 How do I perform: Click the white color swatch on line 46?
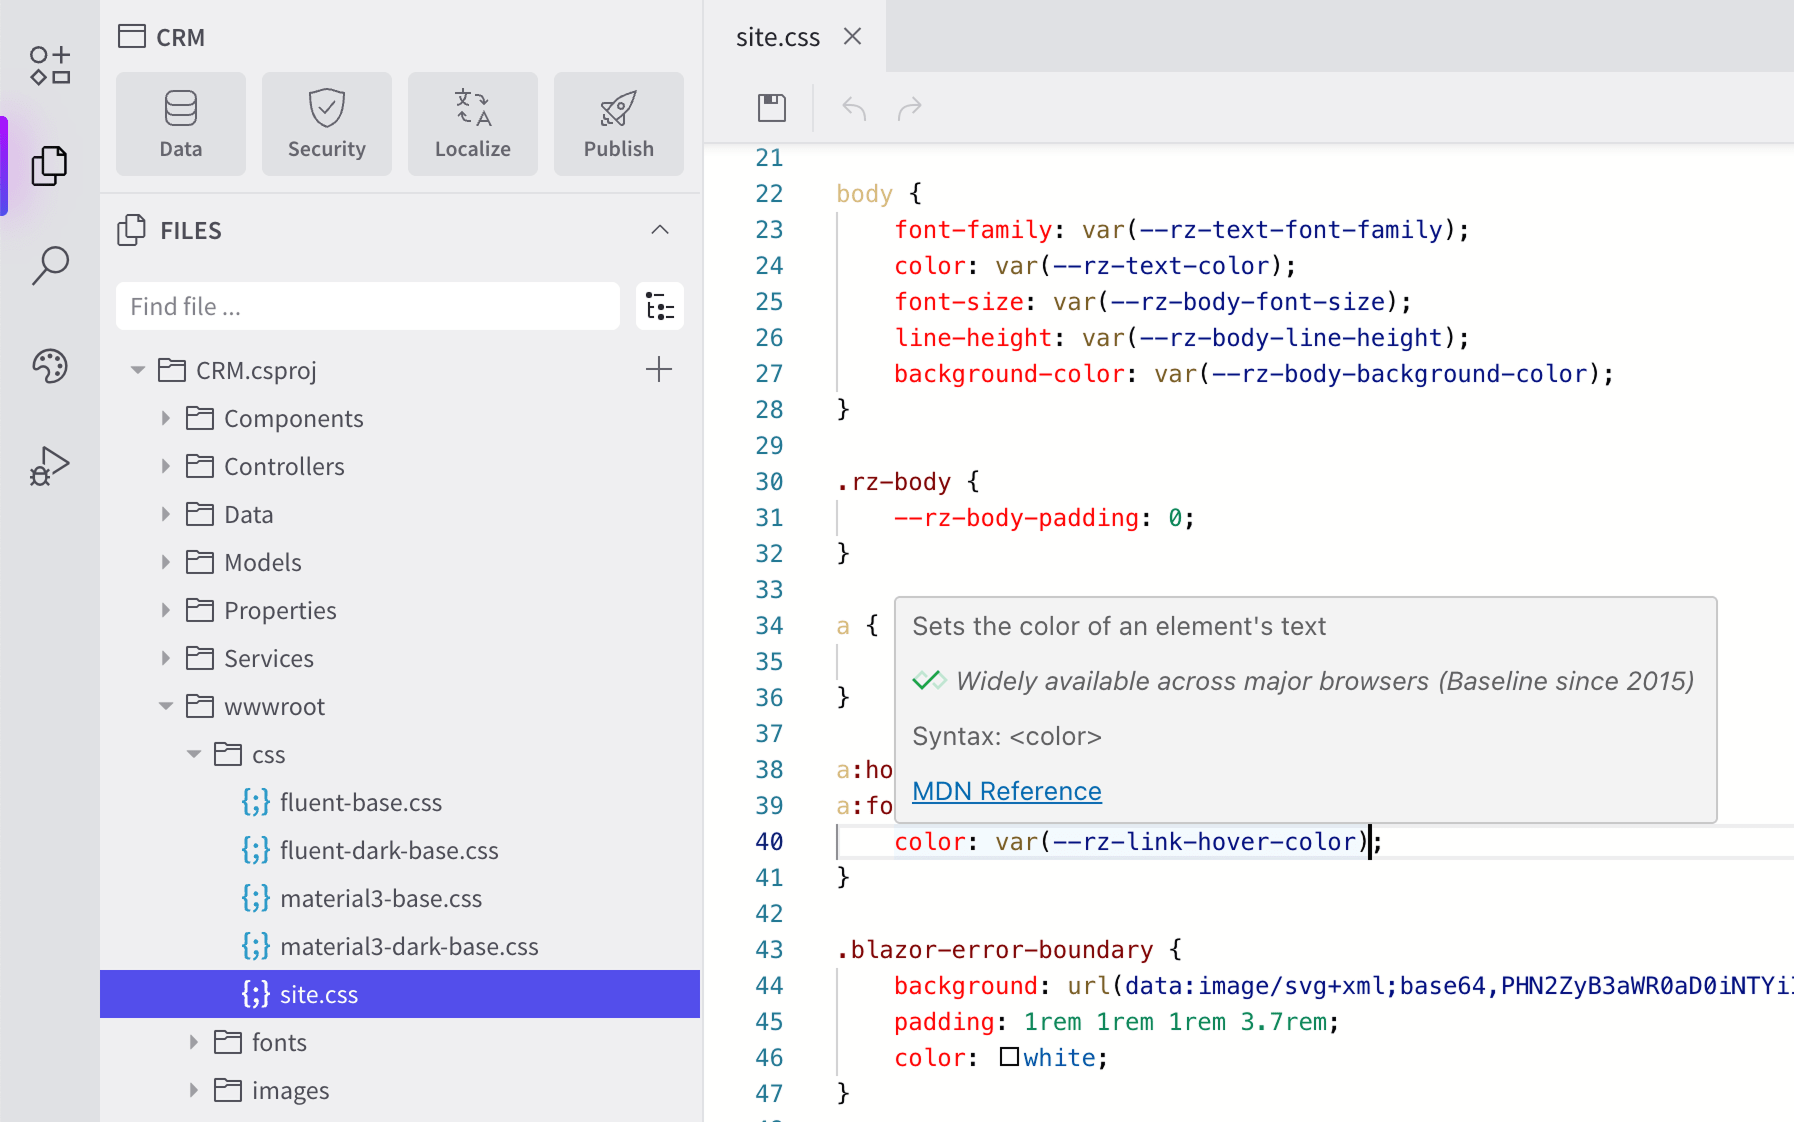click(x=1010, y=1055)
